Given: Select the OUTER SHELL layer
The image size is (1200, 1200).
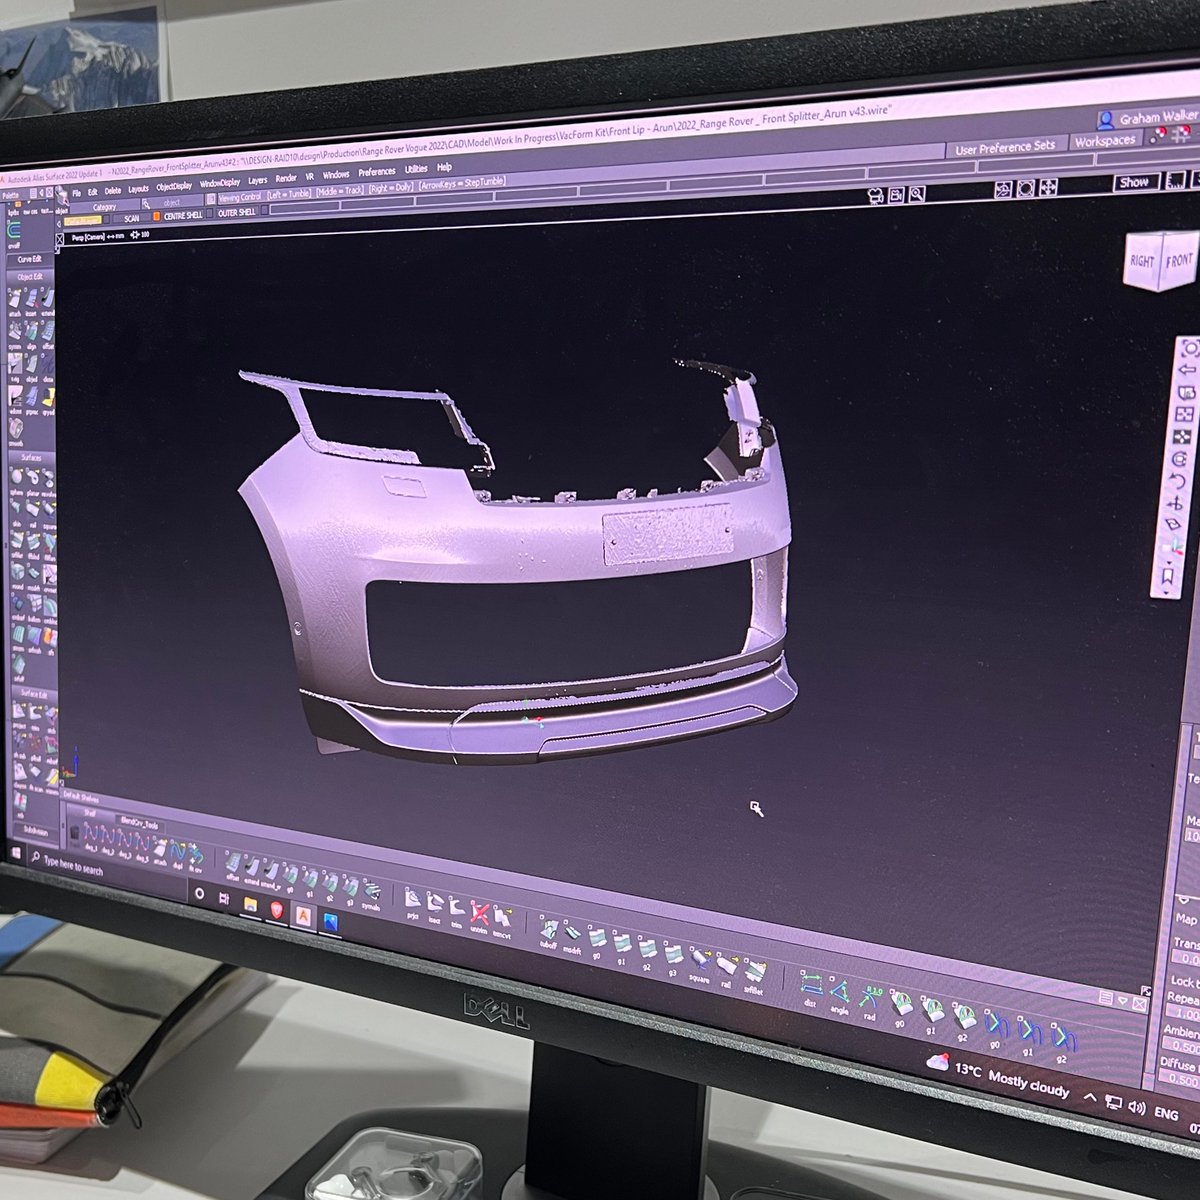Looking at the screenshot, I should pos(236,212).
